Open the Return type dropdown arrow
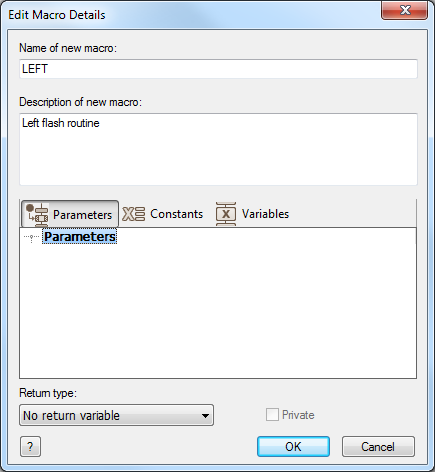Image resolution: width=435 pixels, height=472 pixels. [x=205, y=416]
